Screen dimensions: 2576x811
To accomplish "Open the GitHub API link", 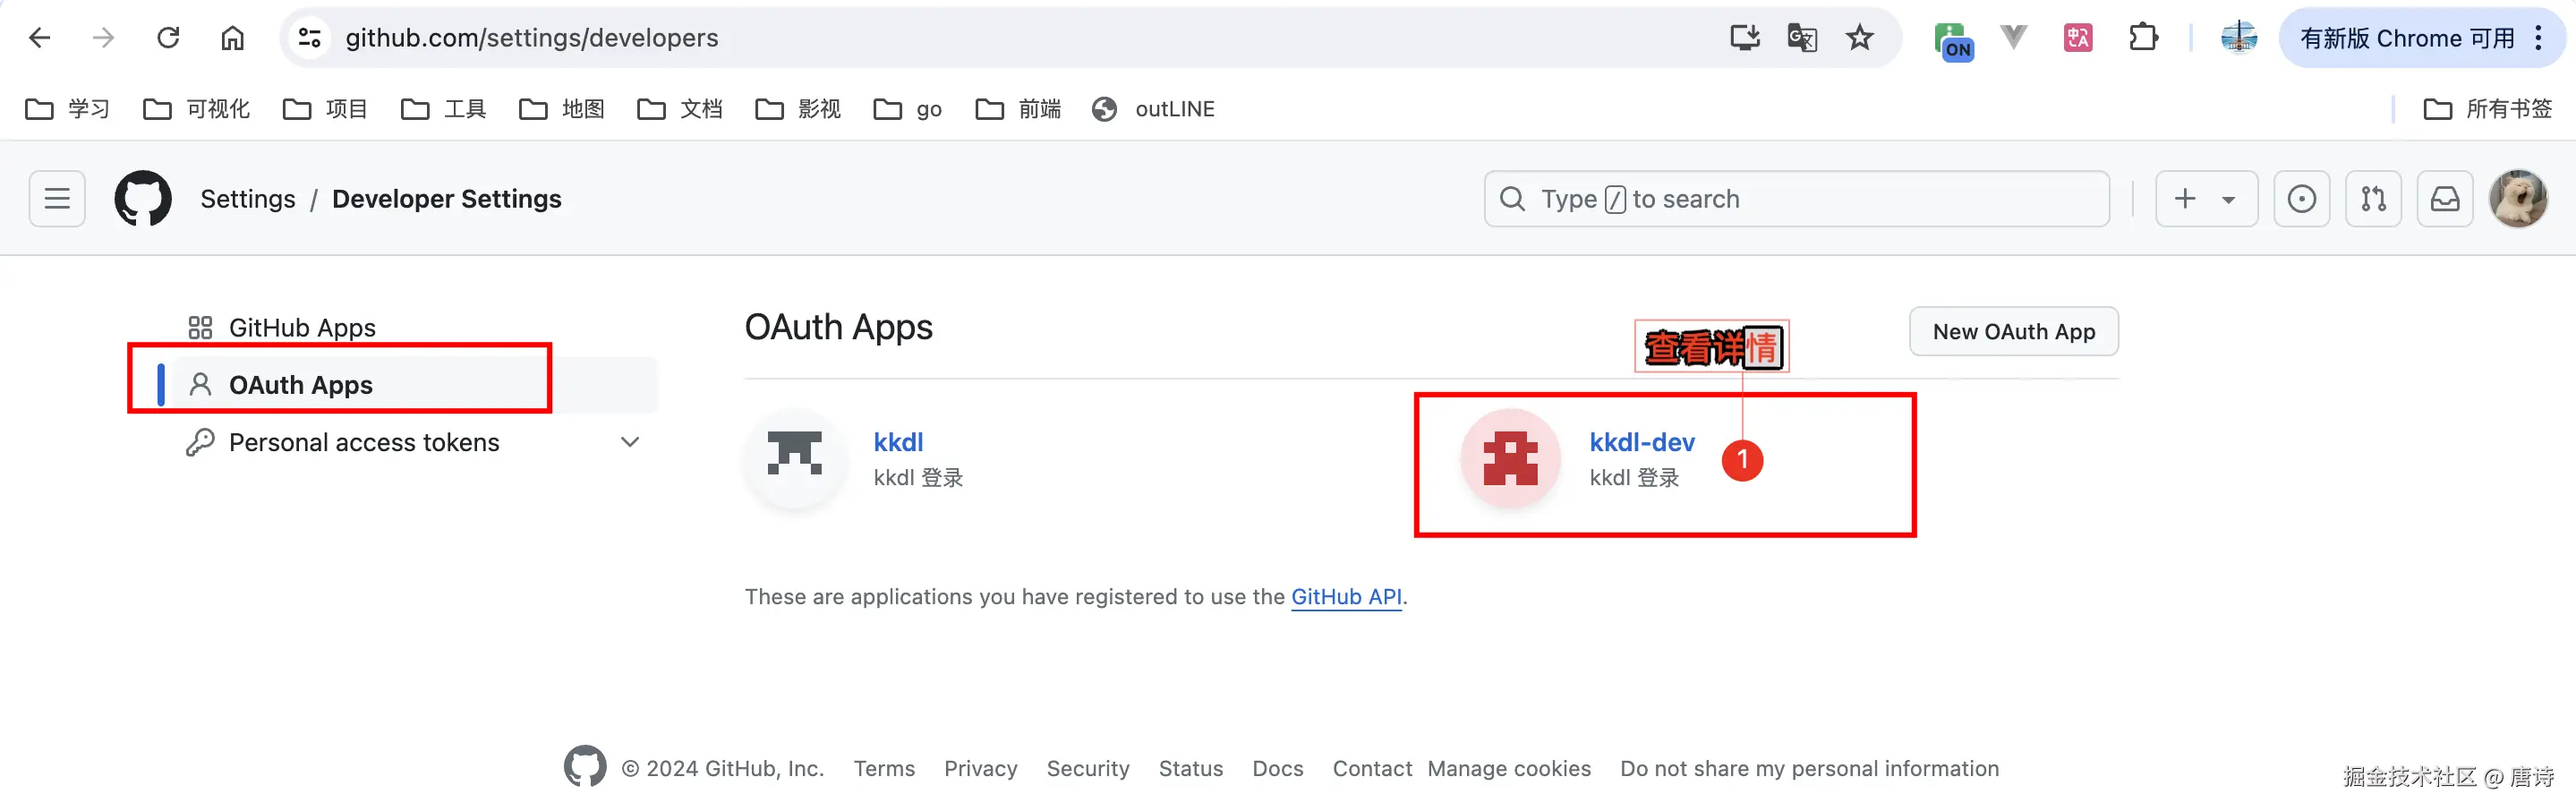I will (1346, 597).
